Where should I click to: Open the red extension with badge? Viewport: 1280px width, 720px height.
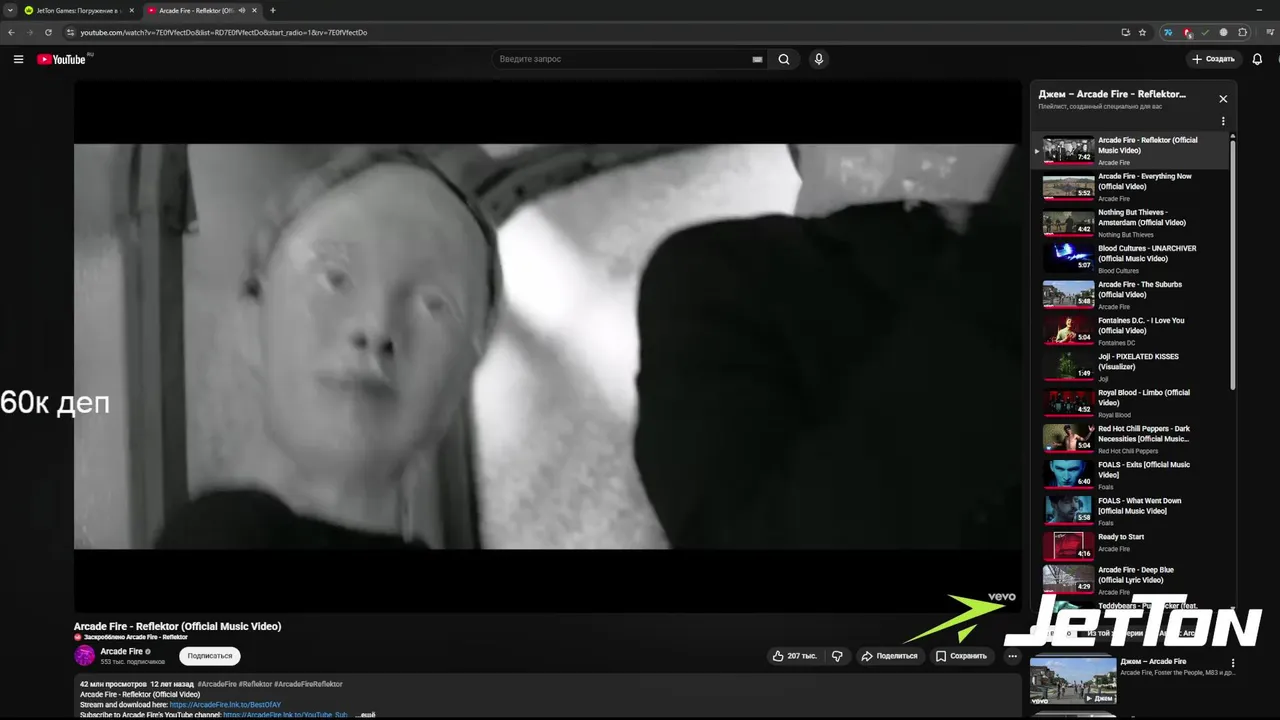[x=1187, y=32]
